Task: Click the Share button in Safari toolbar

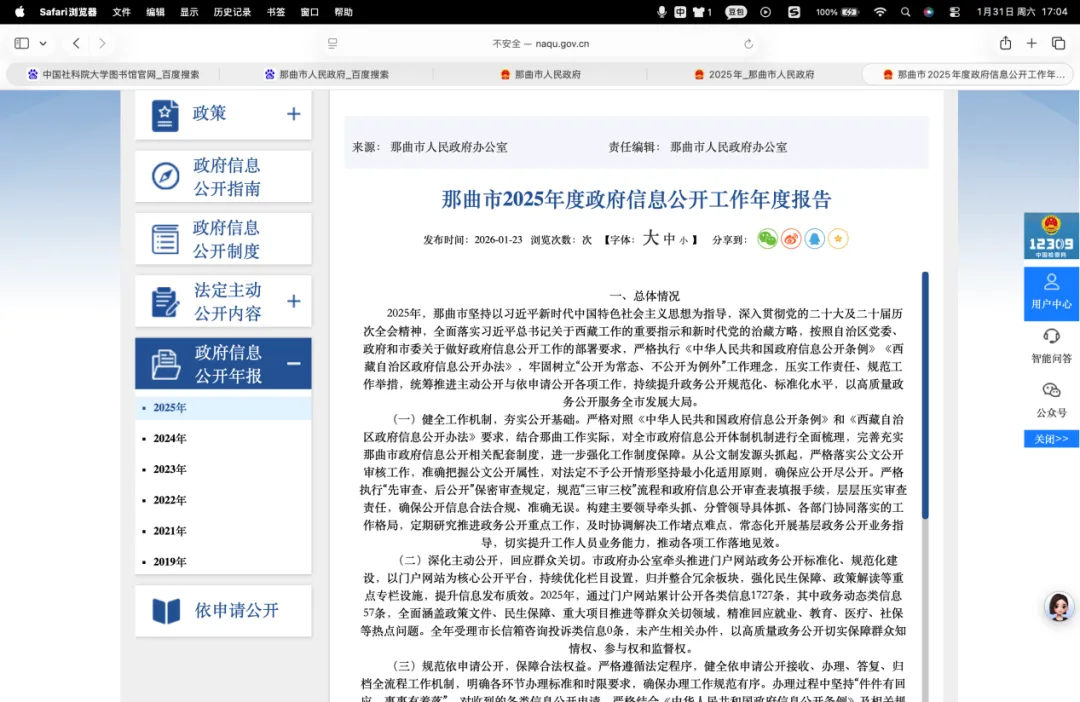Action: click(x=1006, y=43)
